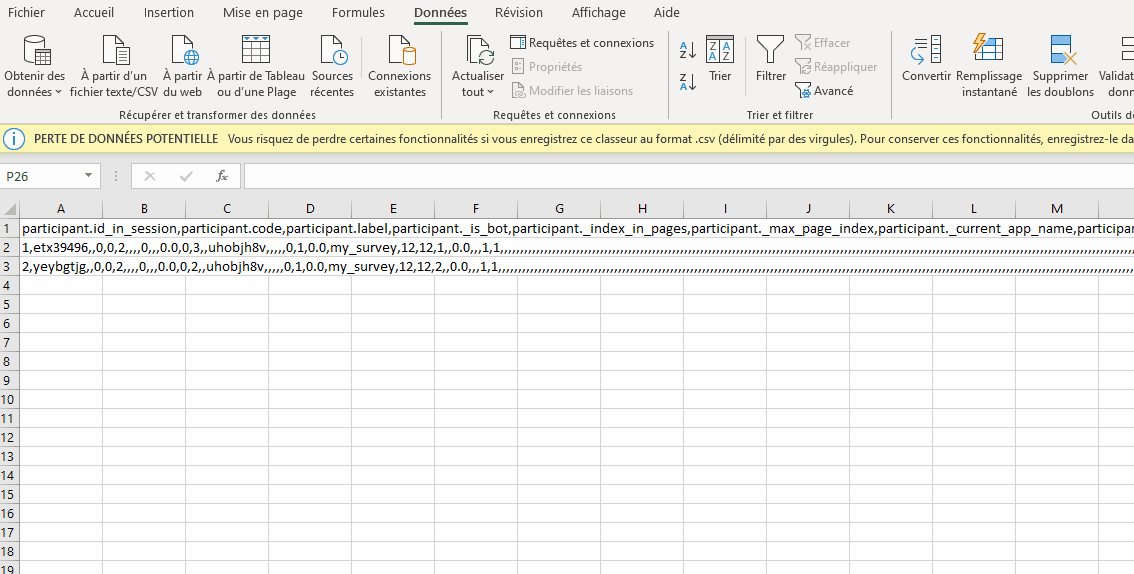The height and width of the screenshot is (574, 1134).
Task: Click the PERTE DE DONNÉES POTENTIELLE info icon
Action: click(14, 139)
